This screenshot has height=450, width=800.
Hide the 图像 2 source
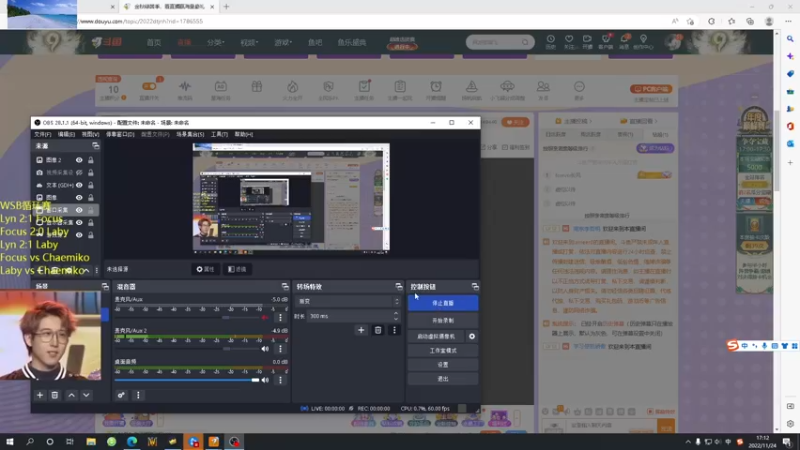[79, 160]
